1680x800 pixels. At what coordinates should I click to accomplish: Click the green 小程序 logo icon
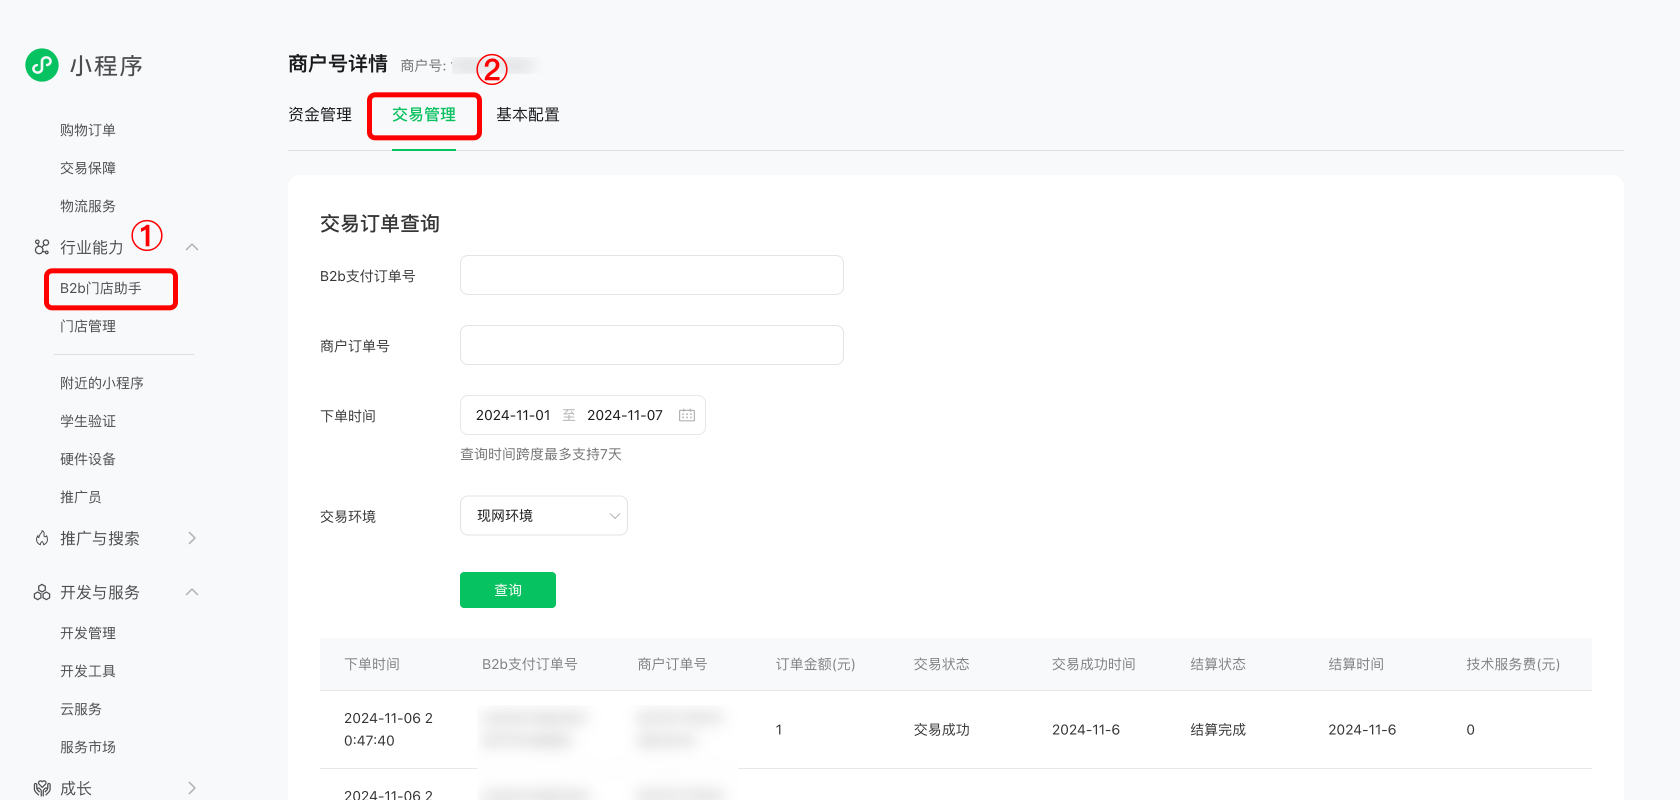tap(42, 65)
